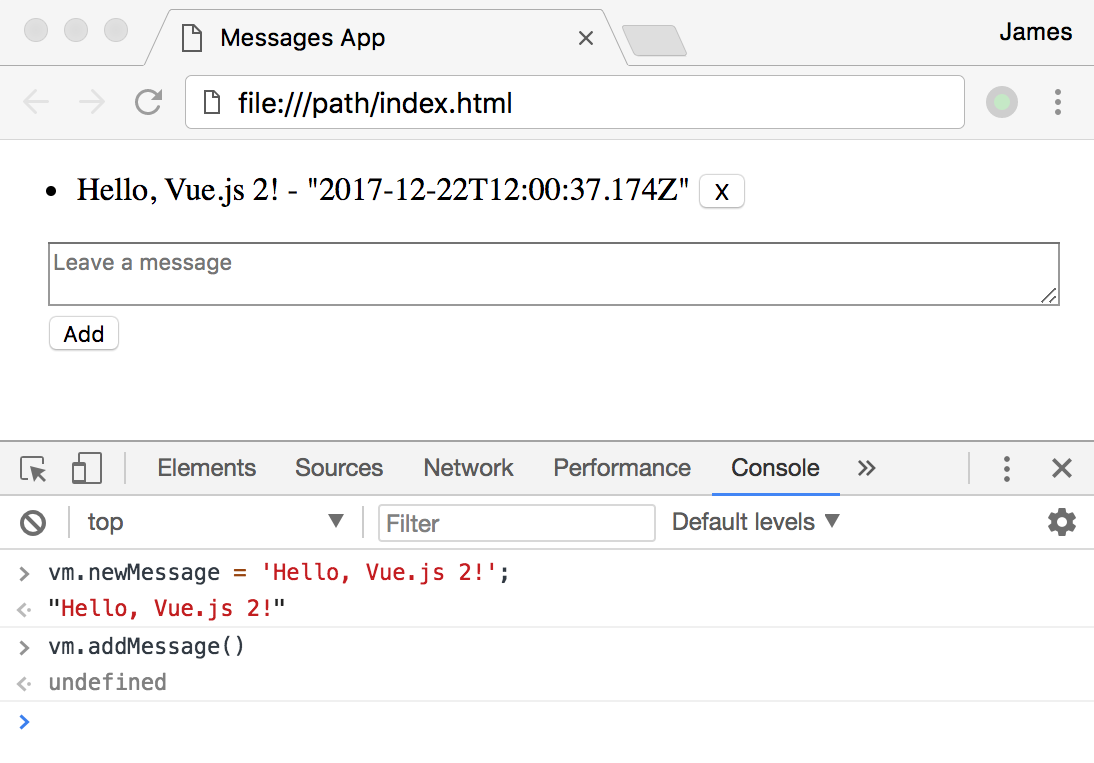Click the 'Leave a message' text area

[x=553, y=273]
